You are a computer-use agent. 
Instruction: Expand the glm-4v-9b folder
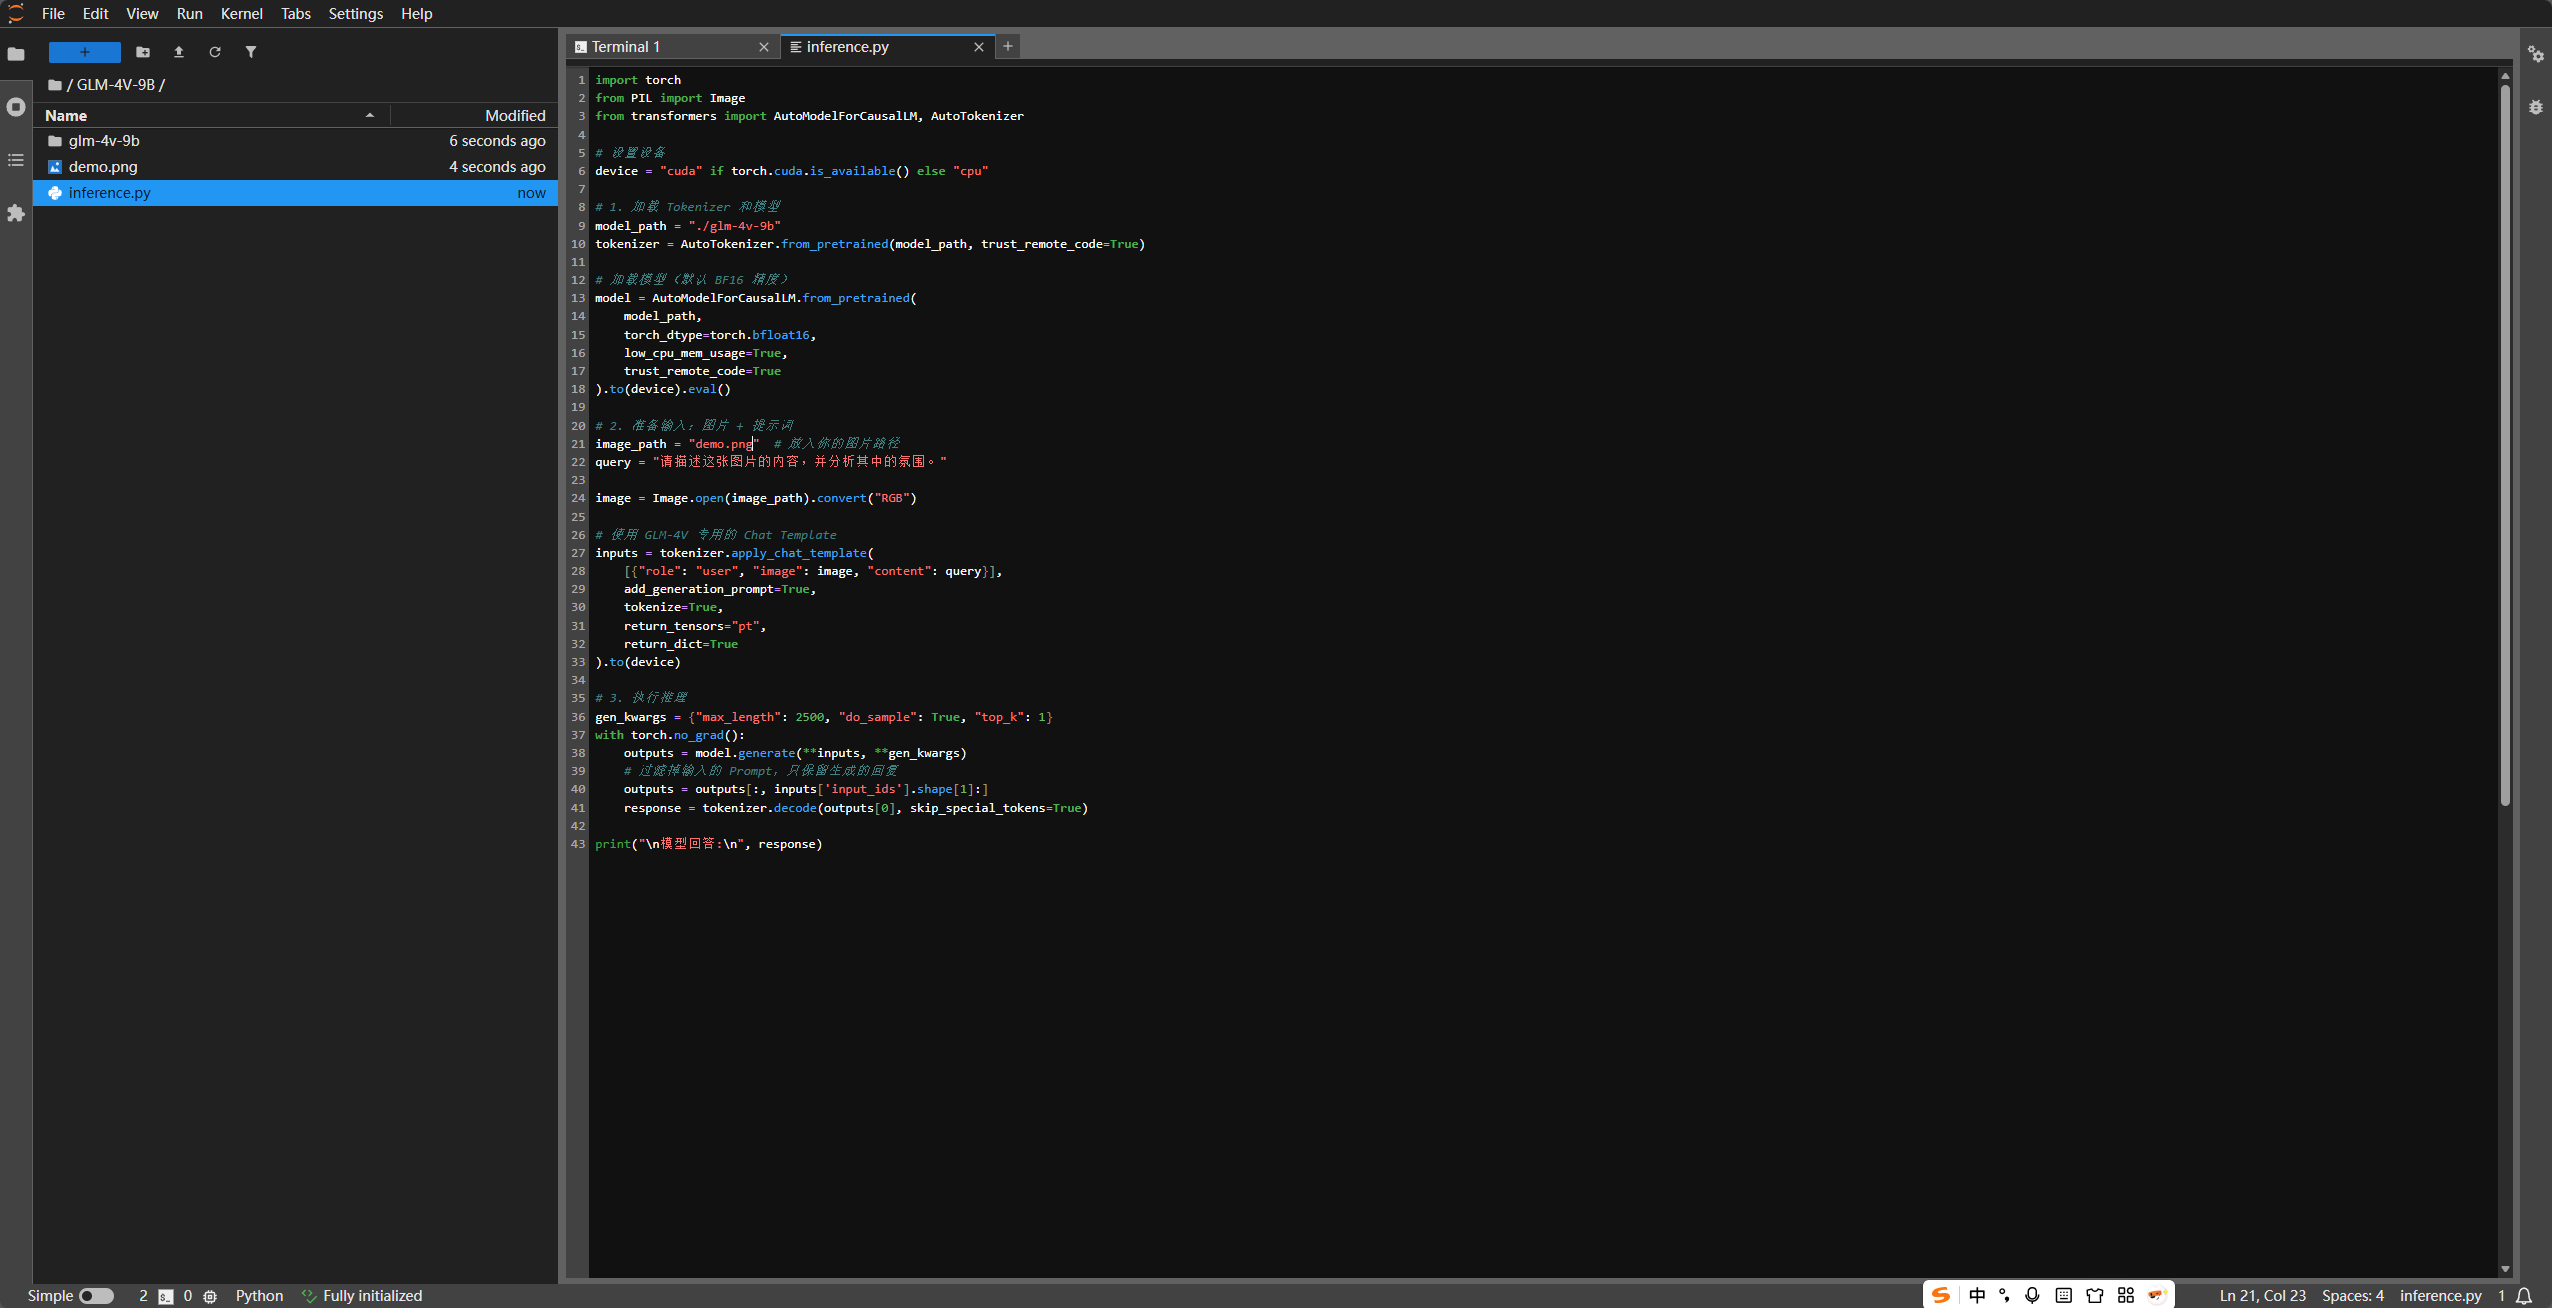pos(104,141)
